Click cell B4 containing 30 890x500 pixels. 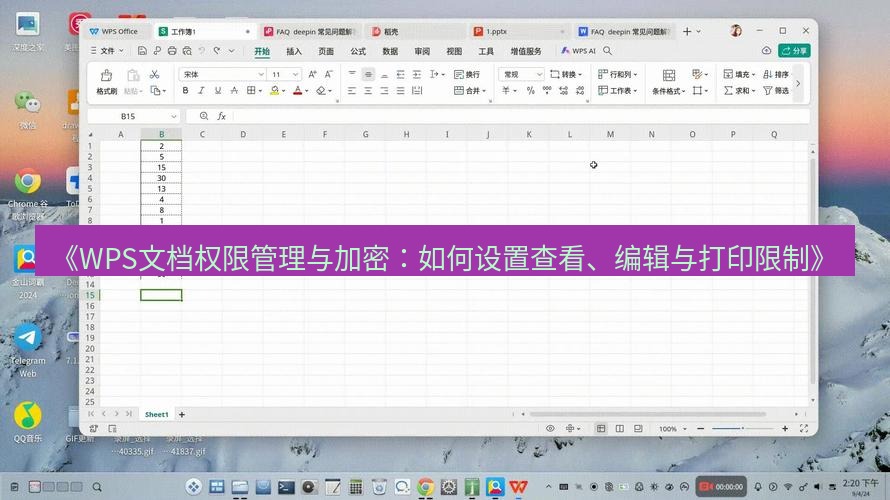click(161, 178)
